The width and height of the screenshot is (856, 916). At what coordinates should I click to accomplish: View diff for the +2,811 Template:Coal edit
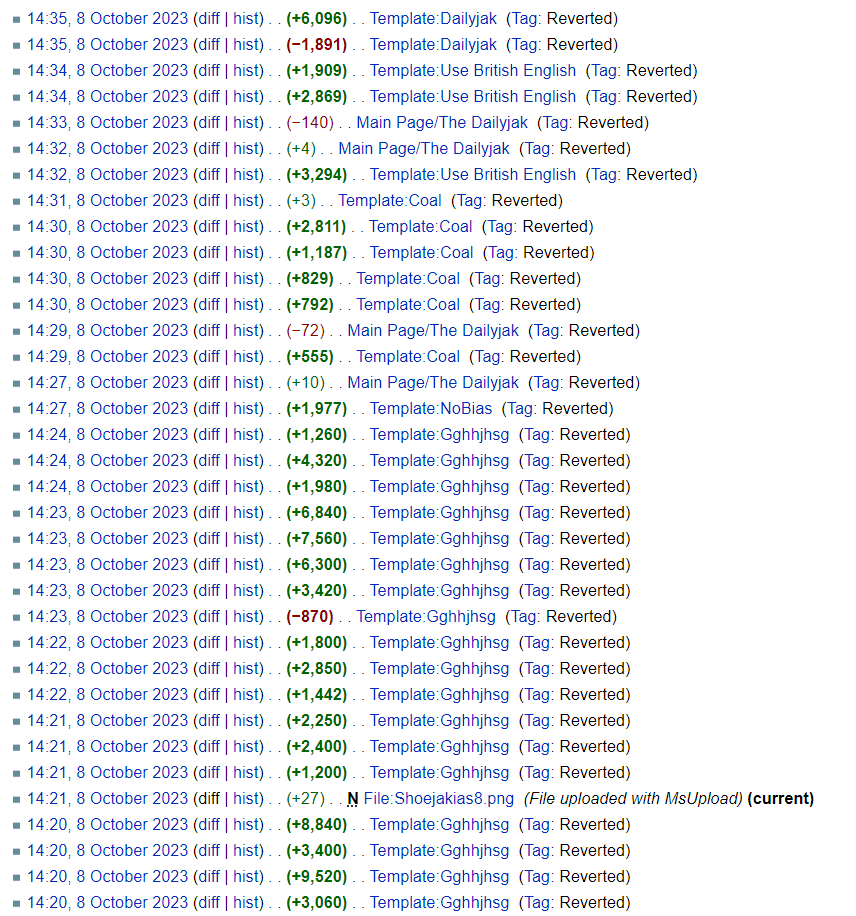click(x=208, y=227)
